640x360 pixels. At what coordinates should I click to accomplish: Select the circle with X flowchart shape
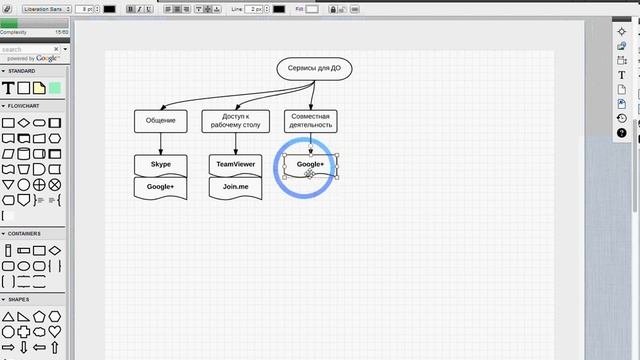coord(55,185)
